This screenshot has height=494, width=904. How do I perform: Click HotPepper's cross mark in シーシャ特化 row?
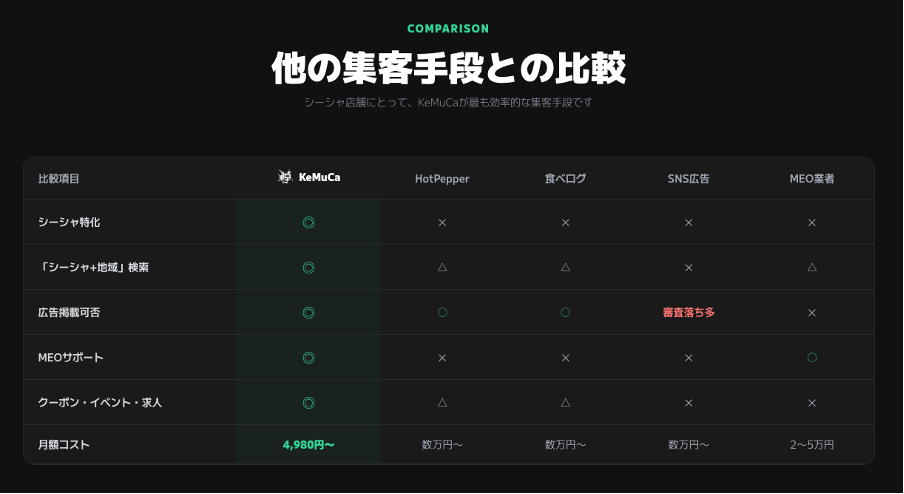click(x=442, y=222)
